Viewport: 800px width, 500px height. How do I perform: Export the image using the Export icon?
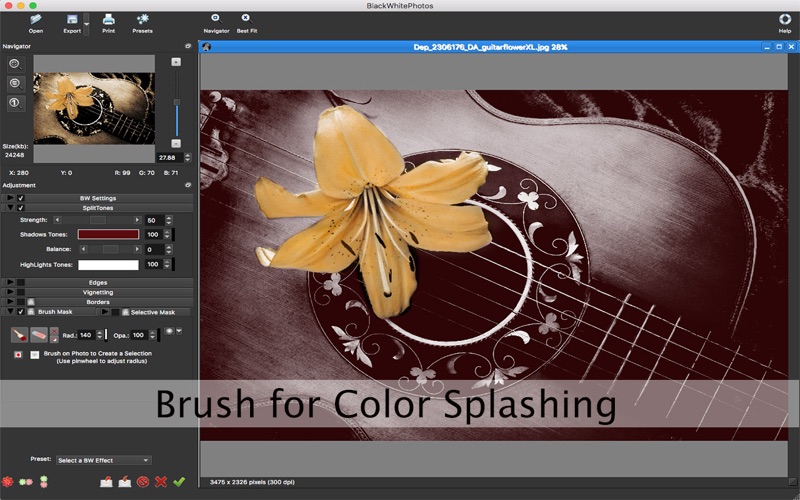click(72, 23)
